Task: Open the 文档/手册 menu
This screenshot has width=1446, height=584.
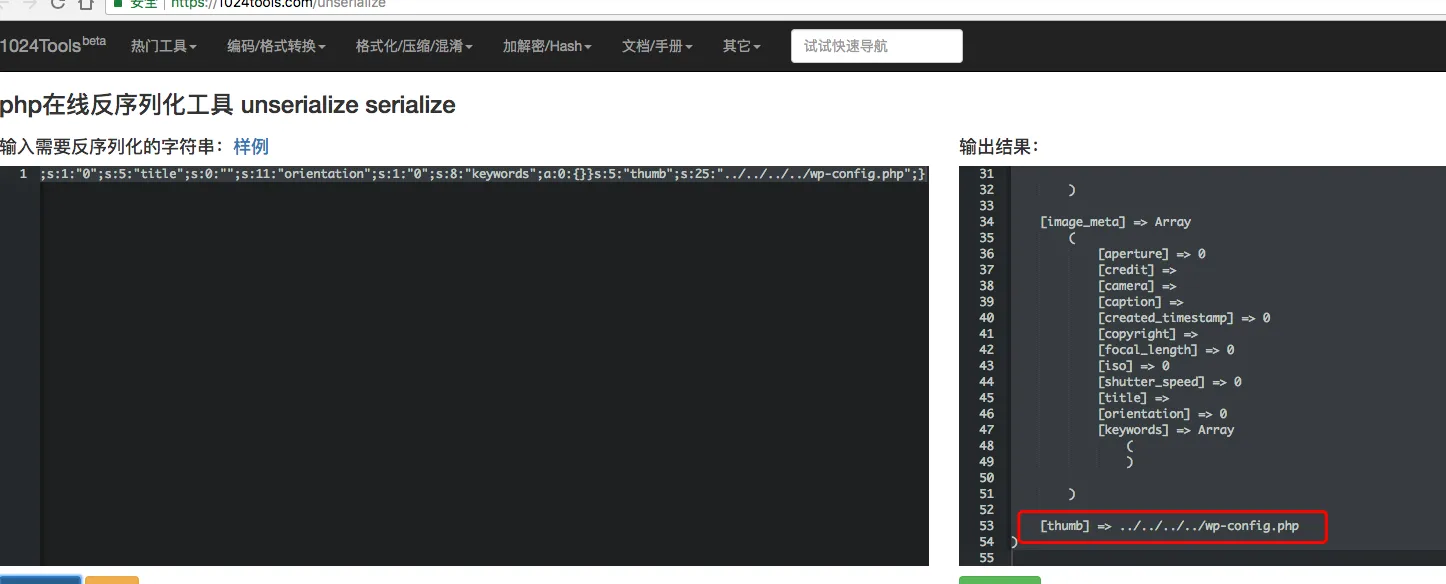Action: click(657, 46)
